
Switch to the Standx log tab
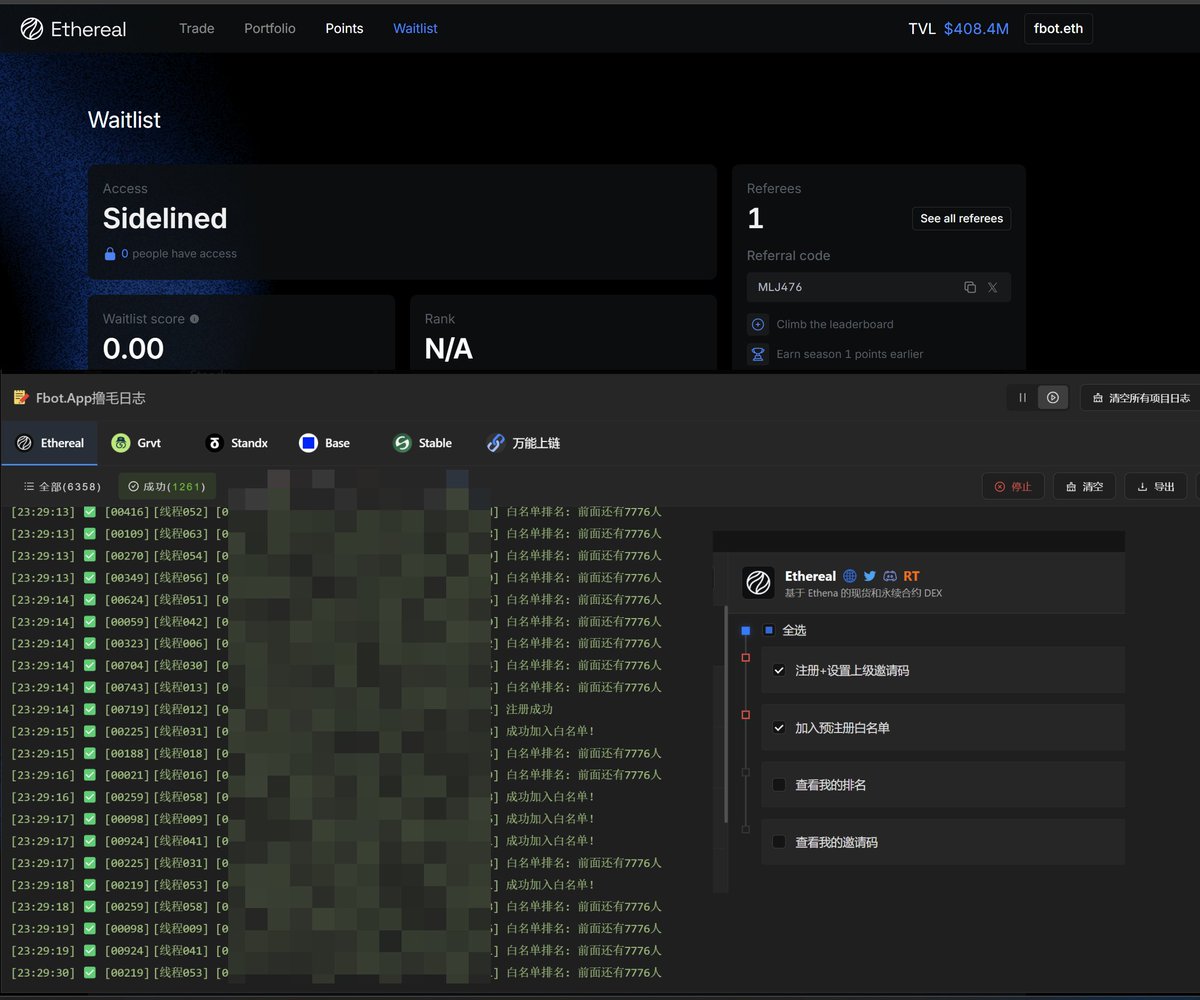[x=237, y=443]
